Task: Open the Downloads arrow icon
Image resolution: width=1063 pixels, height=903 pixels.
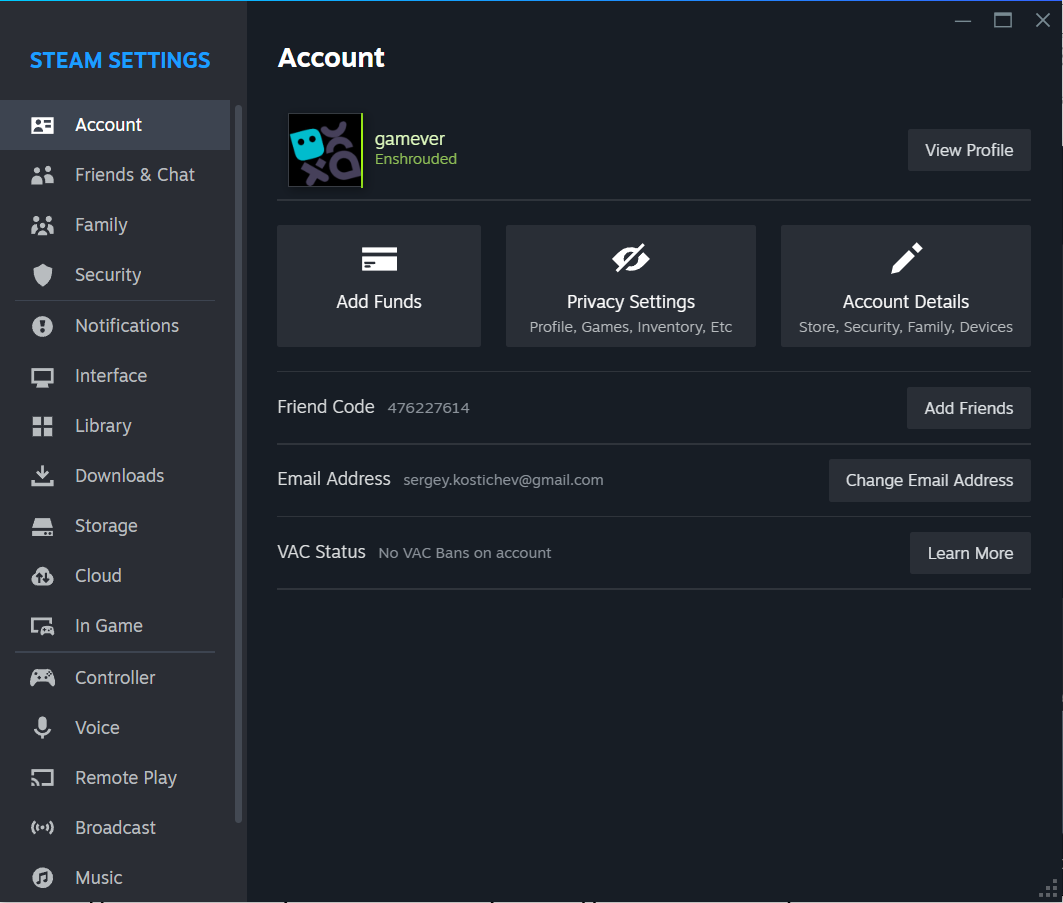Action: tap(42, 476)
